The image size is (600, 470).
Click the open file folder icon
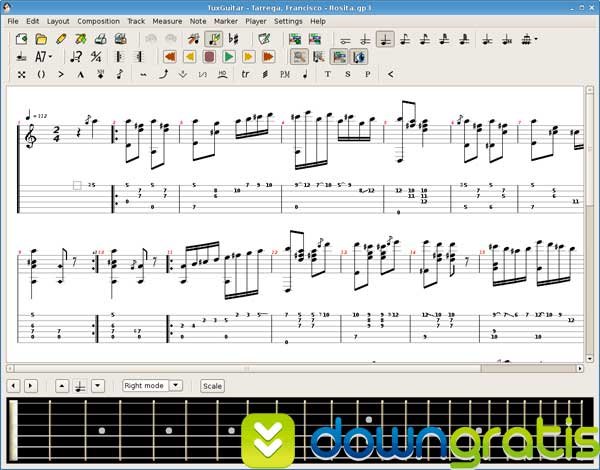pos(41,39)
